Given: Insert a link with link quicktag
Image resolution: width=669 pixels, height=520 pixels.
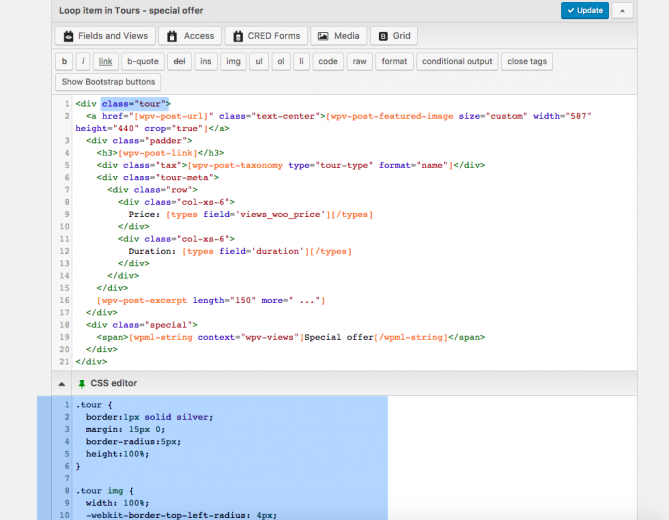Looking at the screenshot, I should click(x=105, y=61).
